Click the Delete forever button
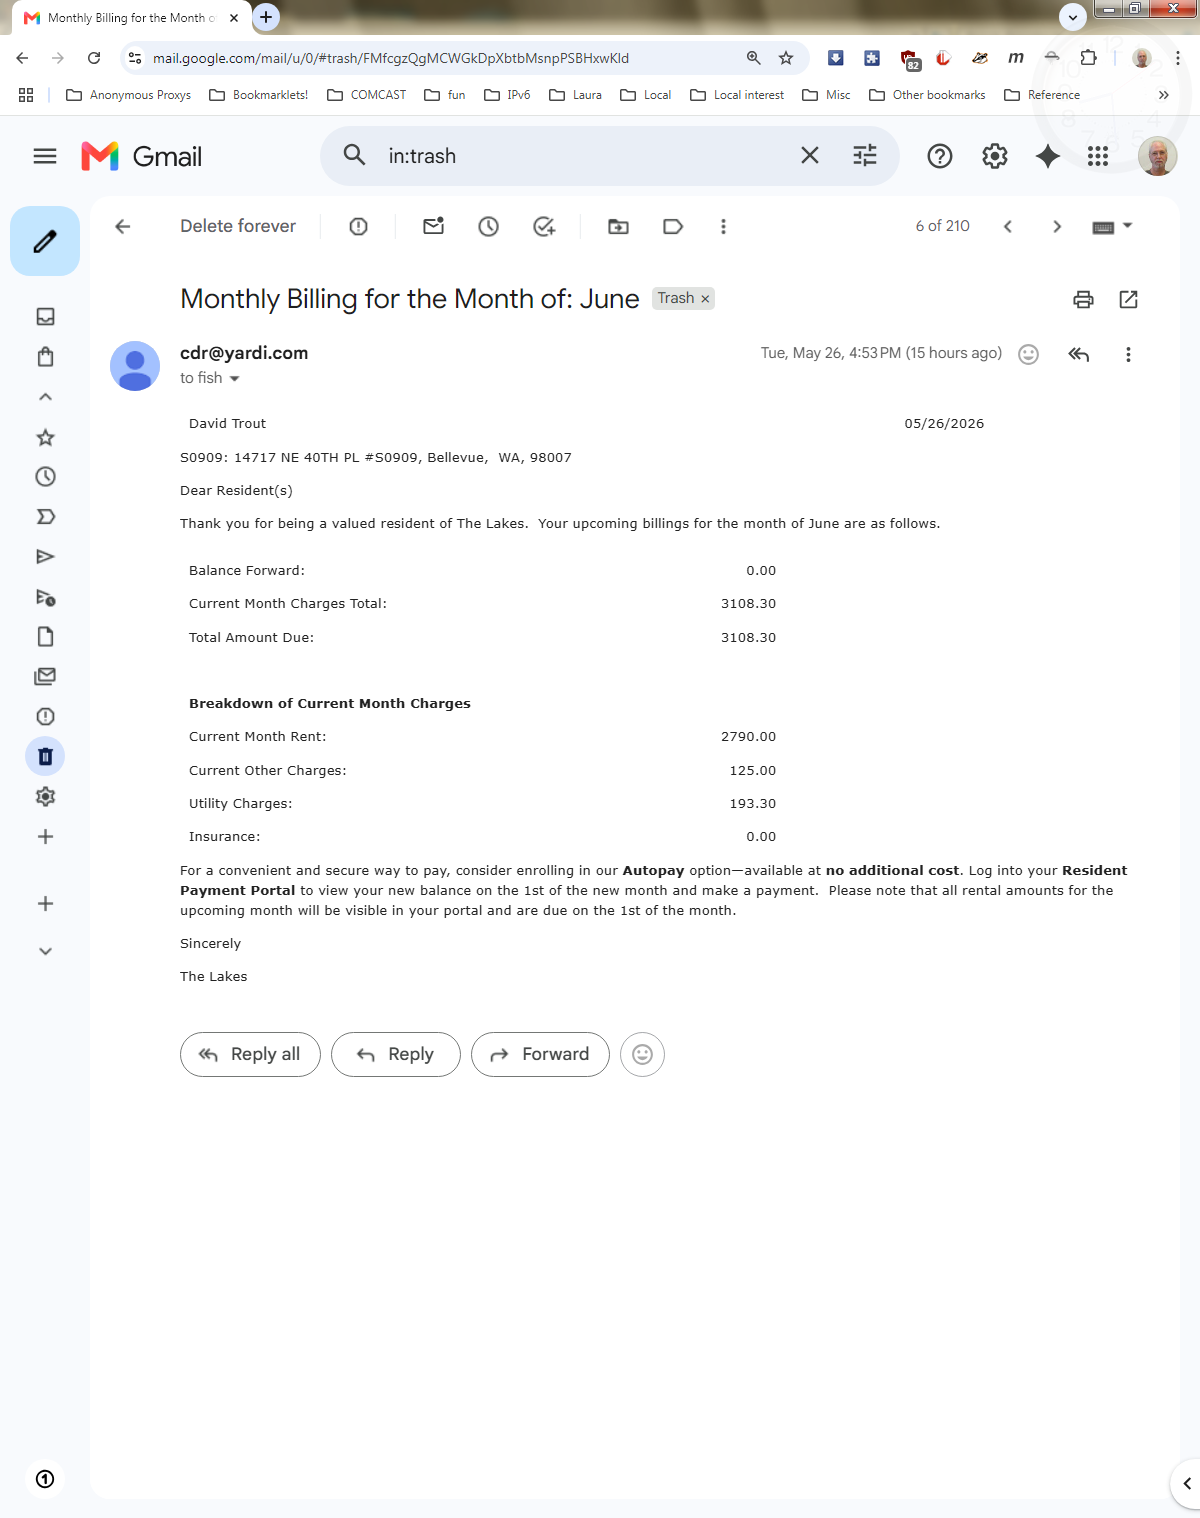This screenshot has height=1518, width=1200. (x=238, y=226)
